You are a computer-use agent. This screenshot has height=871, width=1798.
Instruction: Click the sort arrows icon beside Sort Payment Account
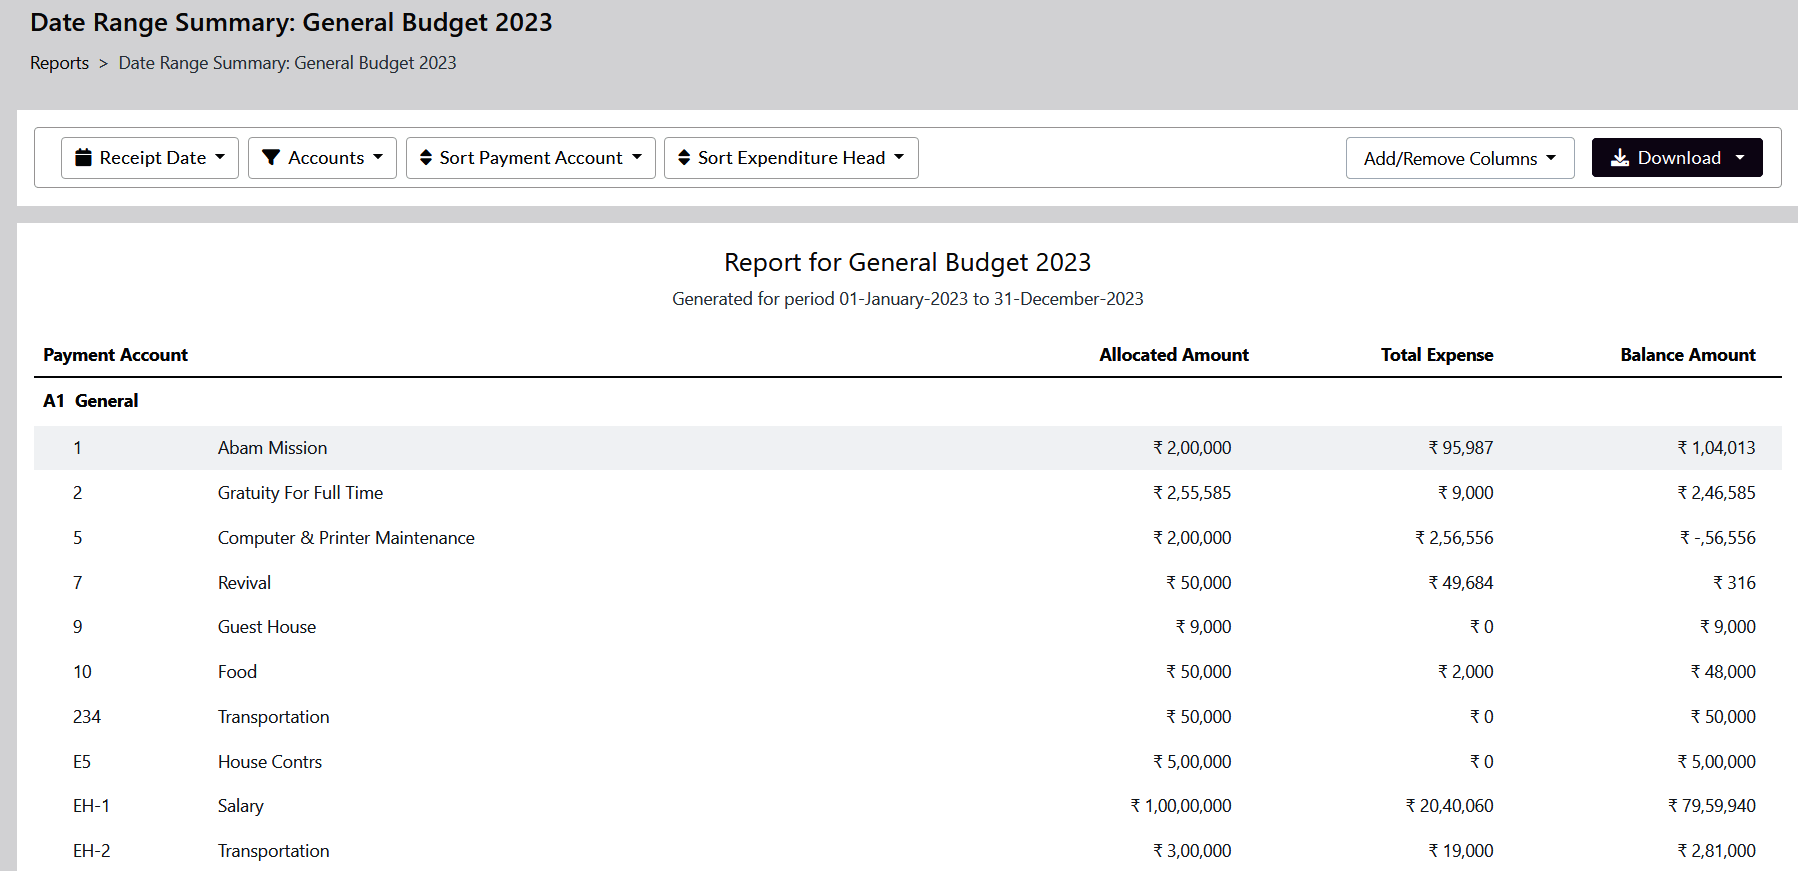[426, 158]
